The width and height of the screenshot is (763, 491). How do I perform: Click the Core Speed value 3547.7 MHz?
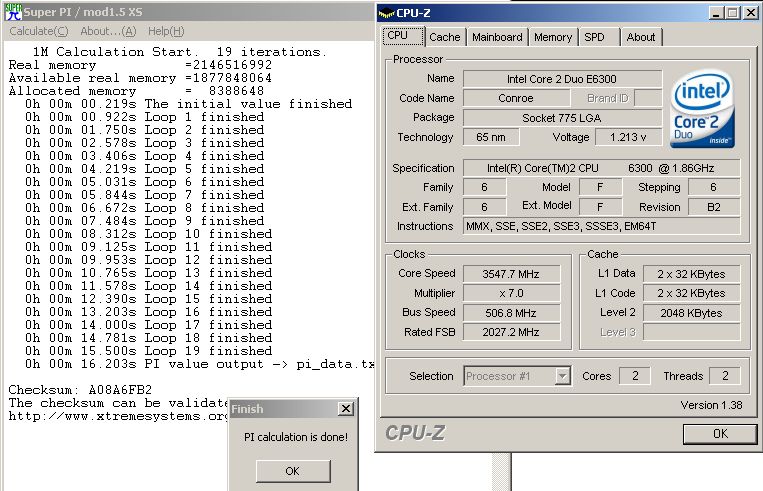tap(511, 274)
